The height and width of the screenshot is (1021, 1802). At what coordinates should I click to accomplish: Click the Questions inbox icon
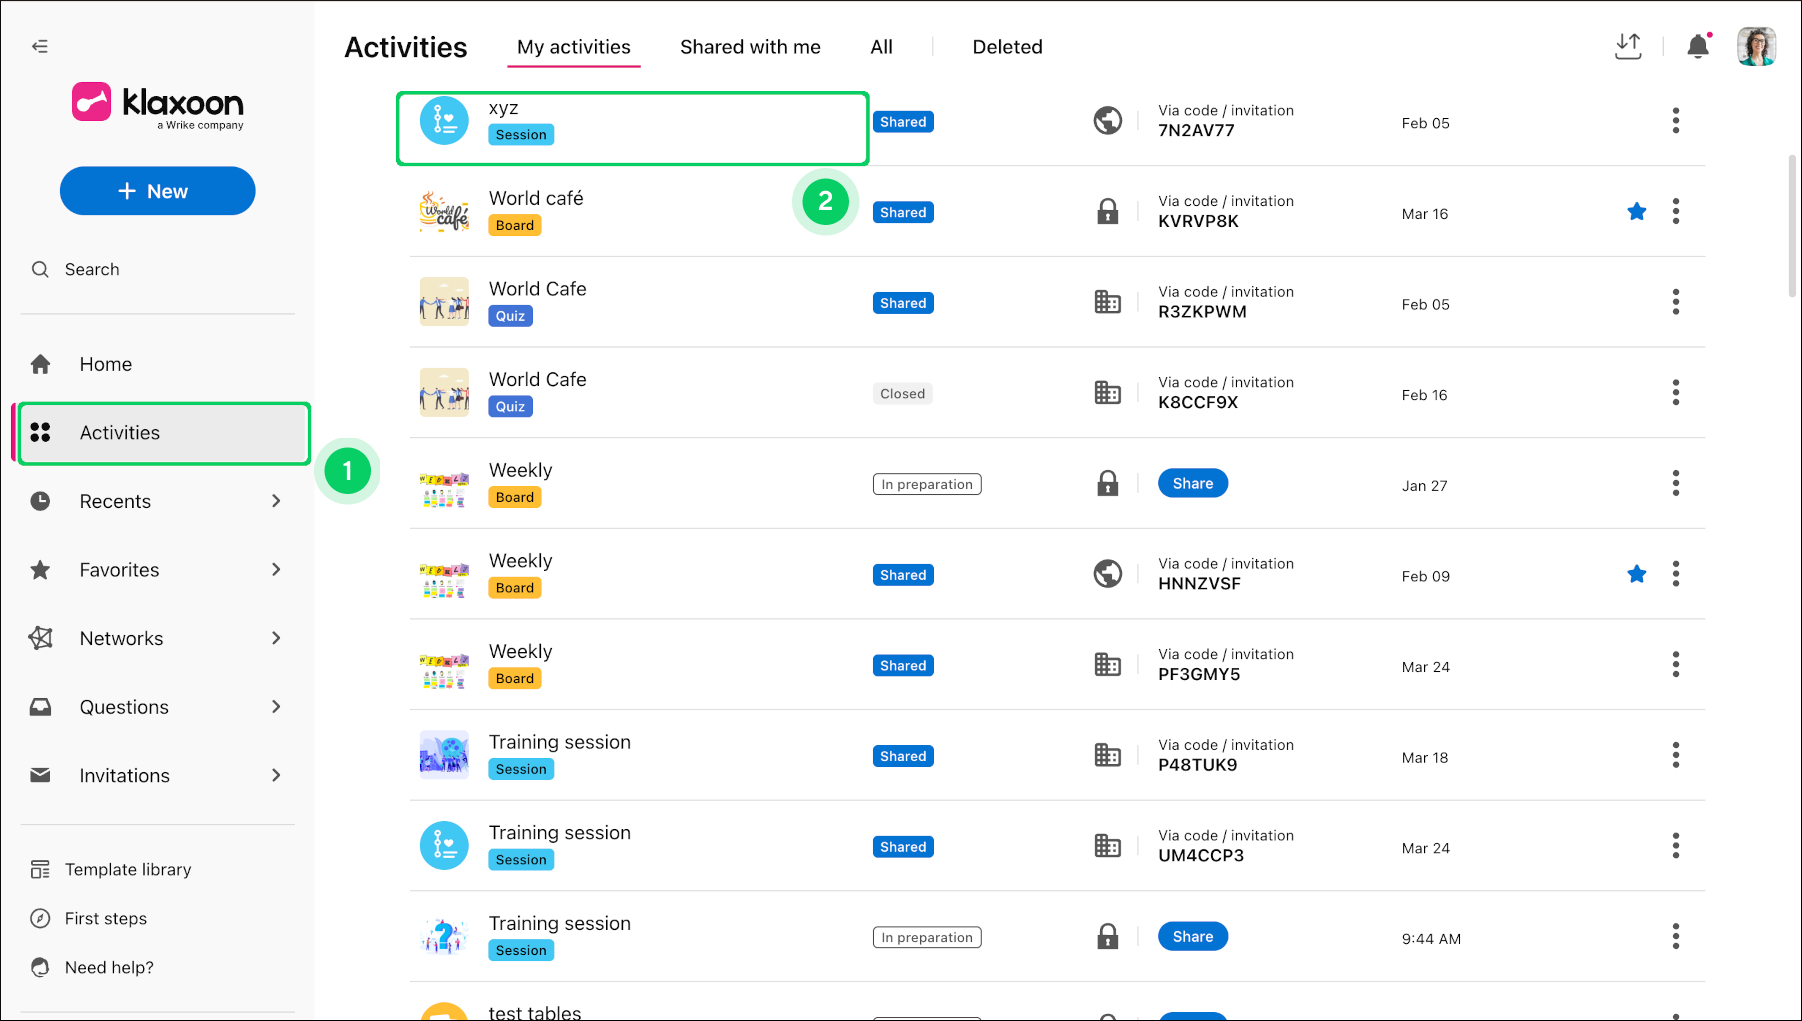tap(40, 707)
